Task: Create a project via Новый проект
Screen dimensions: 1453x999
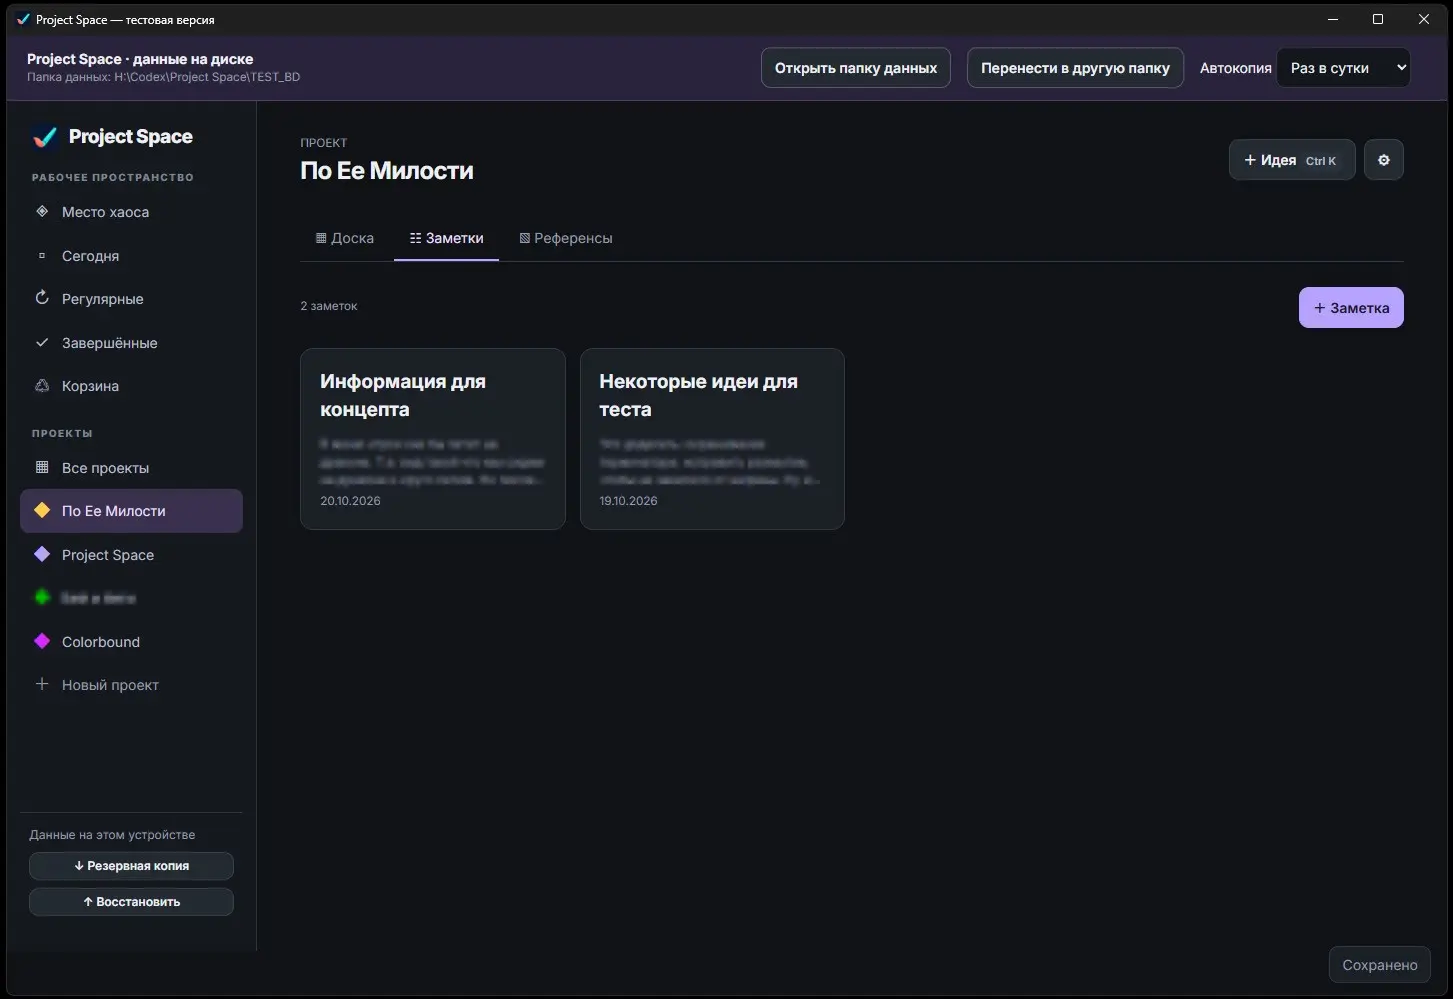Action: point(131,685)
